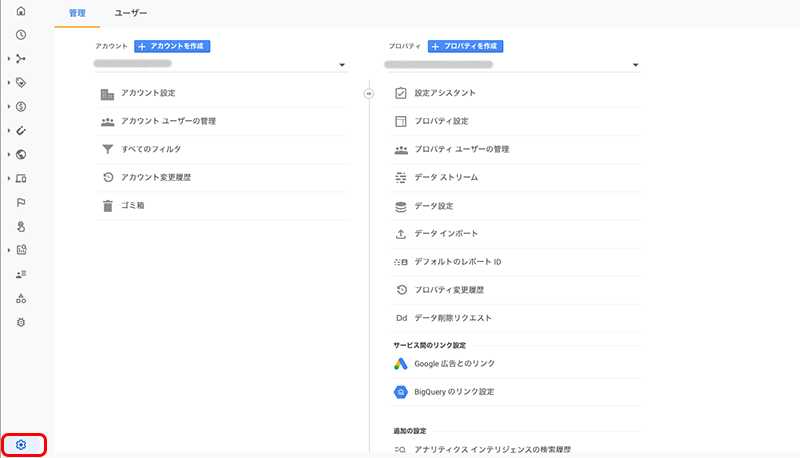Select the devices tech icon in the sidebar
800x458 pixels.
point(21,179)
